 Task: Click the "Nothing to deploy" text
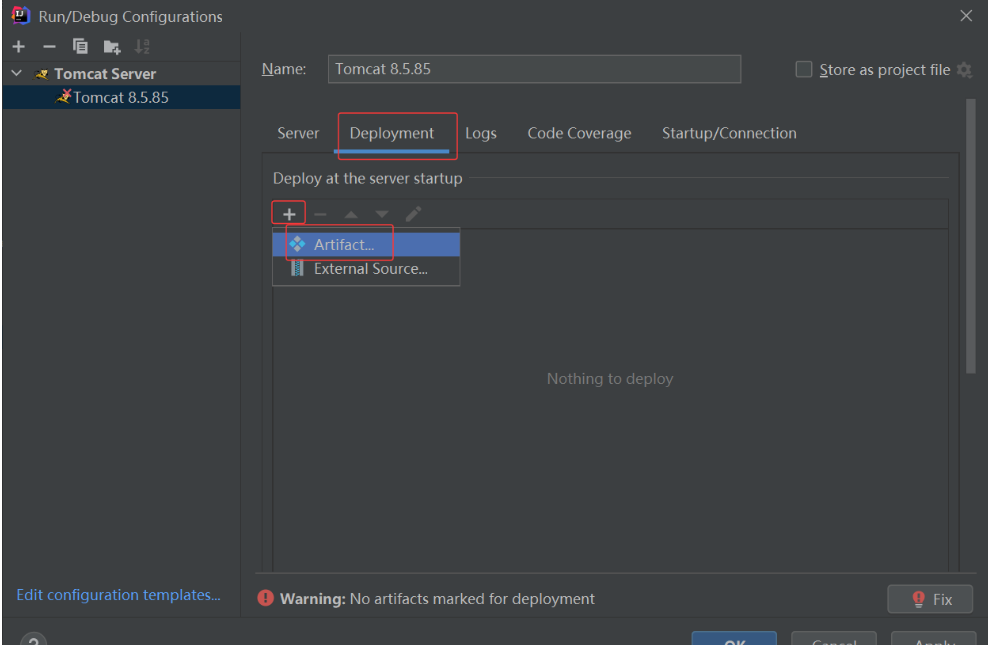click(610, 379)
